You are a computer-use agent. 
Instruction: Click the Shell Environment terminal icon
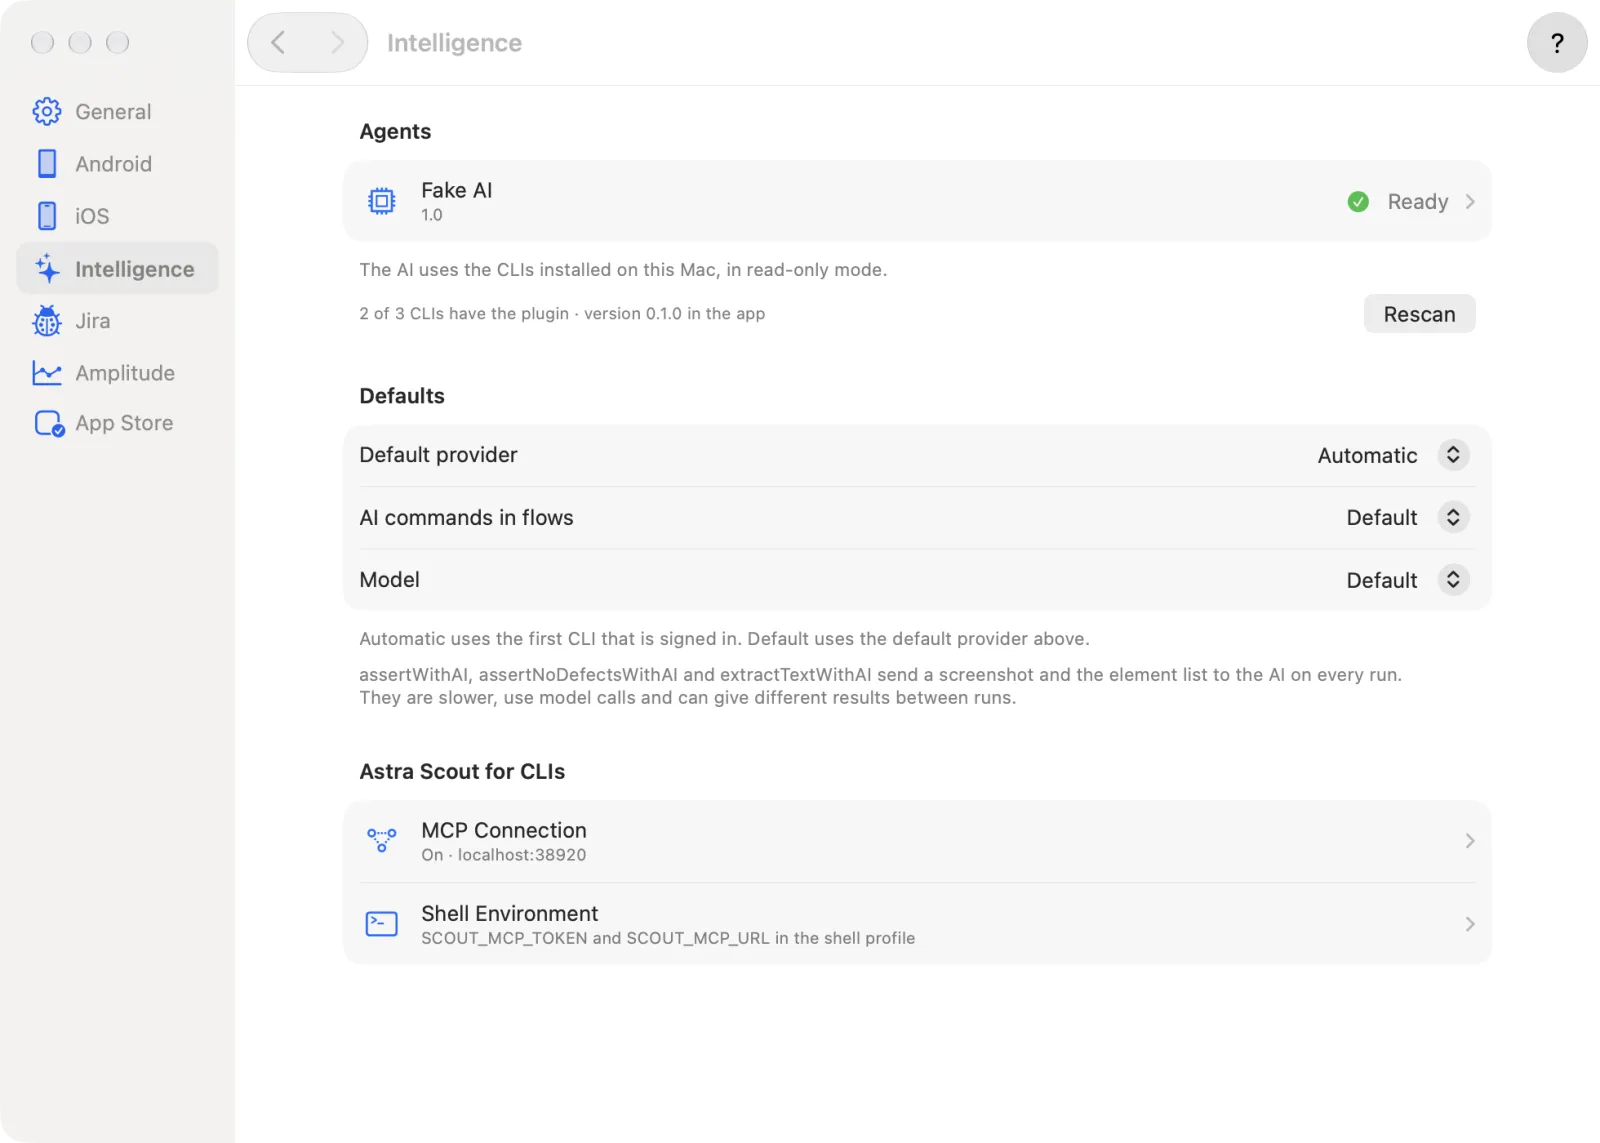(x=382, y=924)
